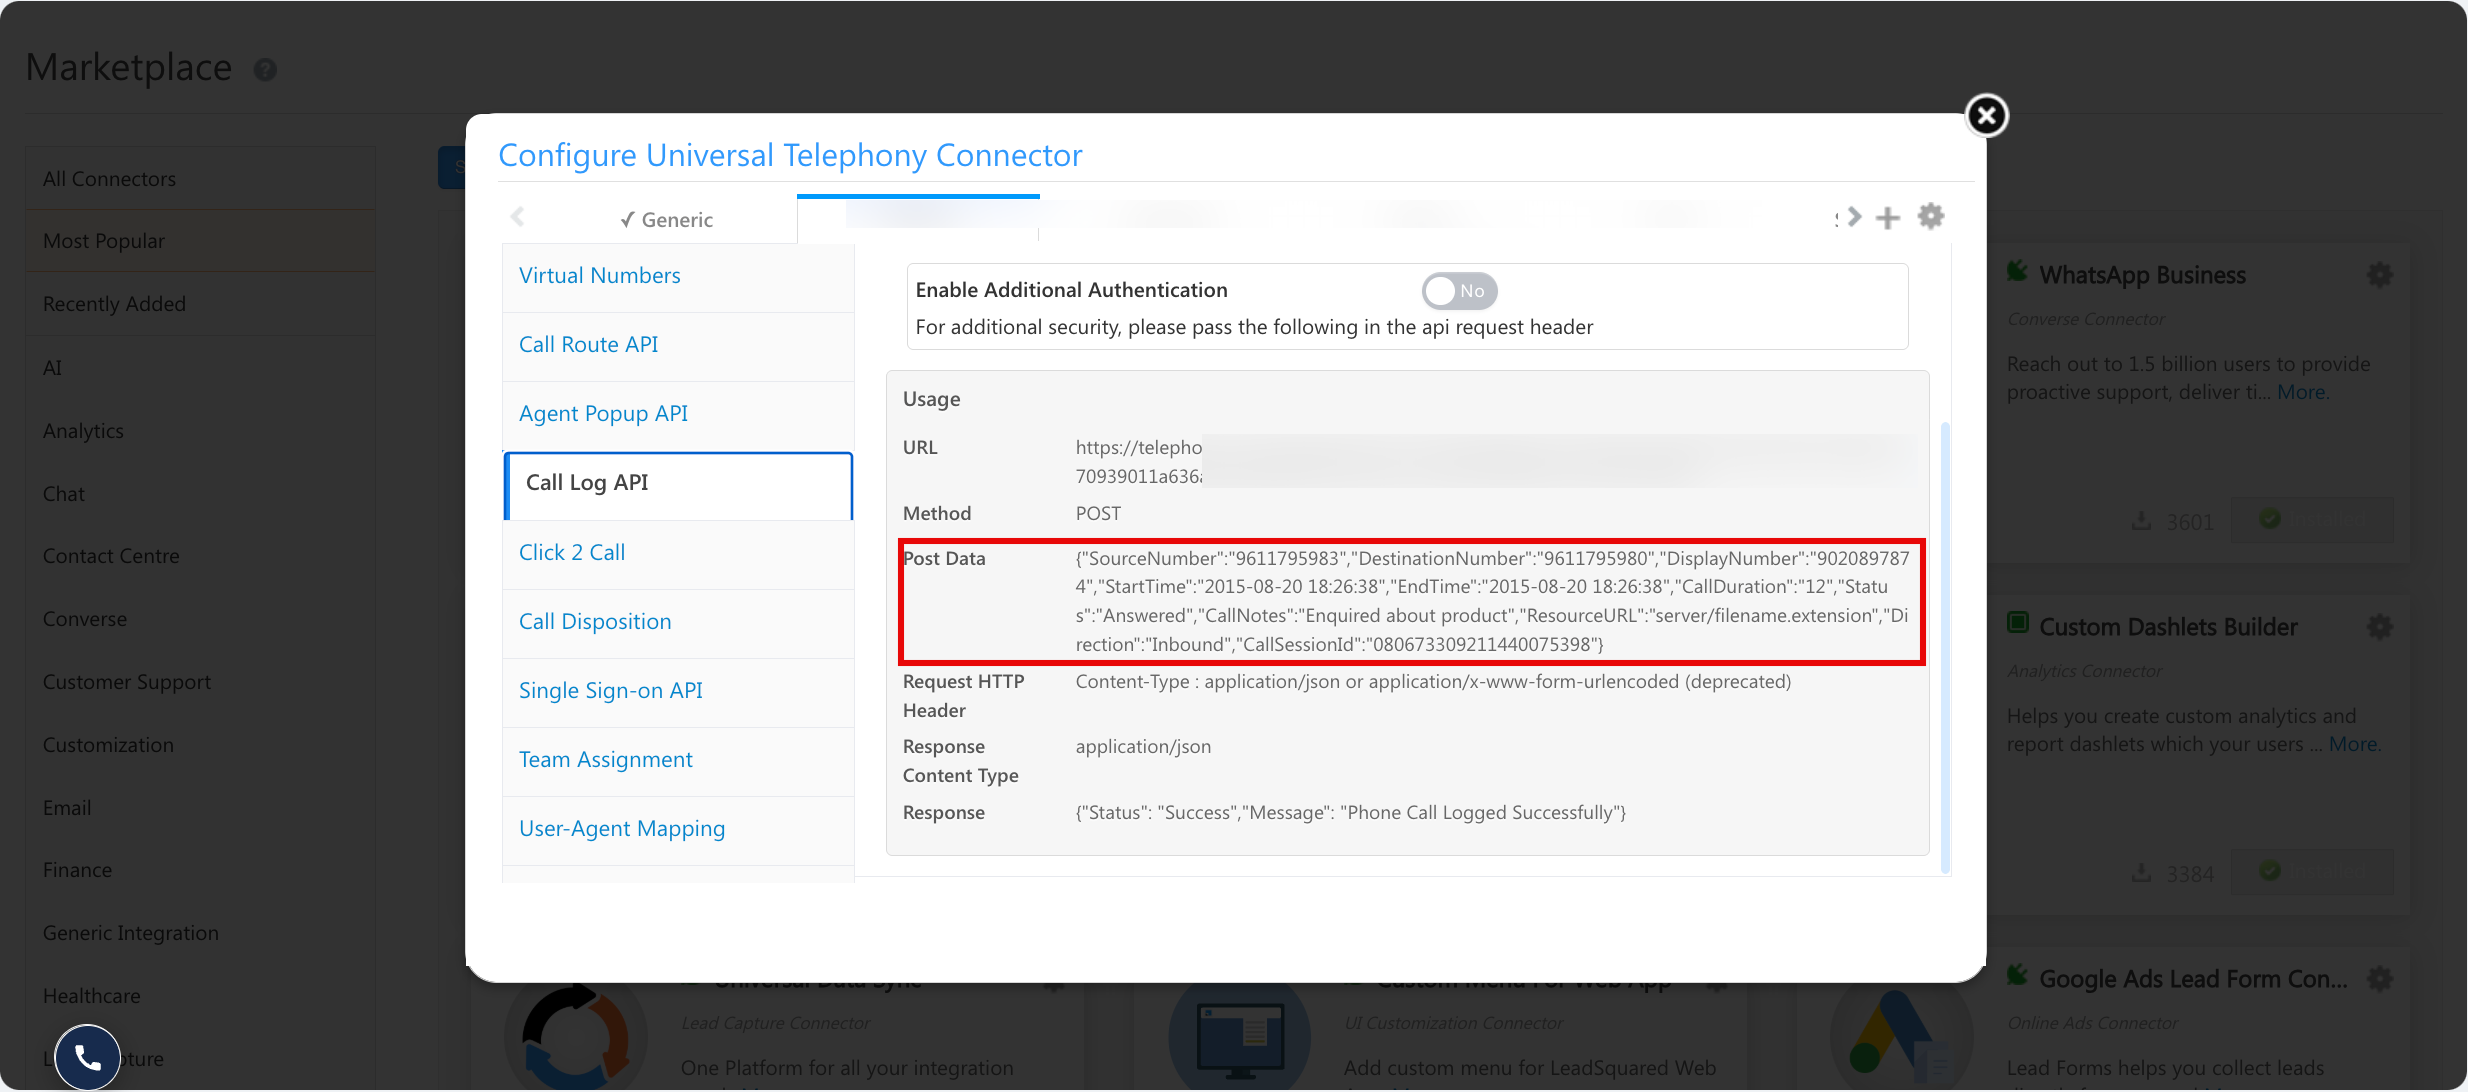
Task: Open the Marketplace help question mark icon
Action: [265, 70]
